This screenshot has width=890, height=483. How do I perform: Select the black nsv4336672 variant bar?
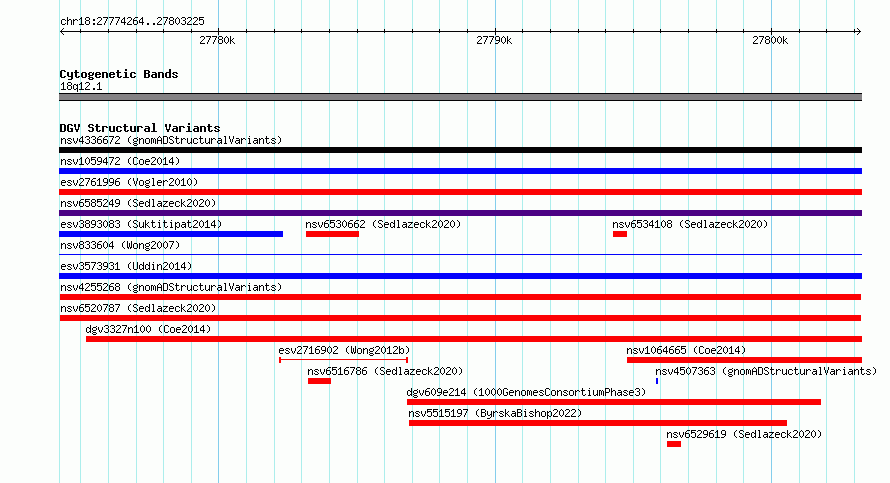tap(460, 150)
